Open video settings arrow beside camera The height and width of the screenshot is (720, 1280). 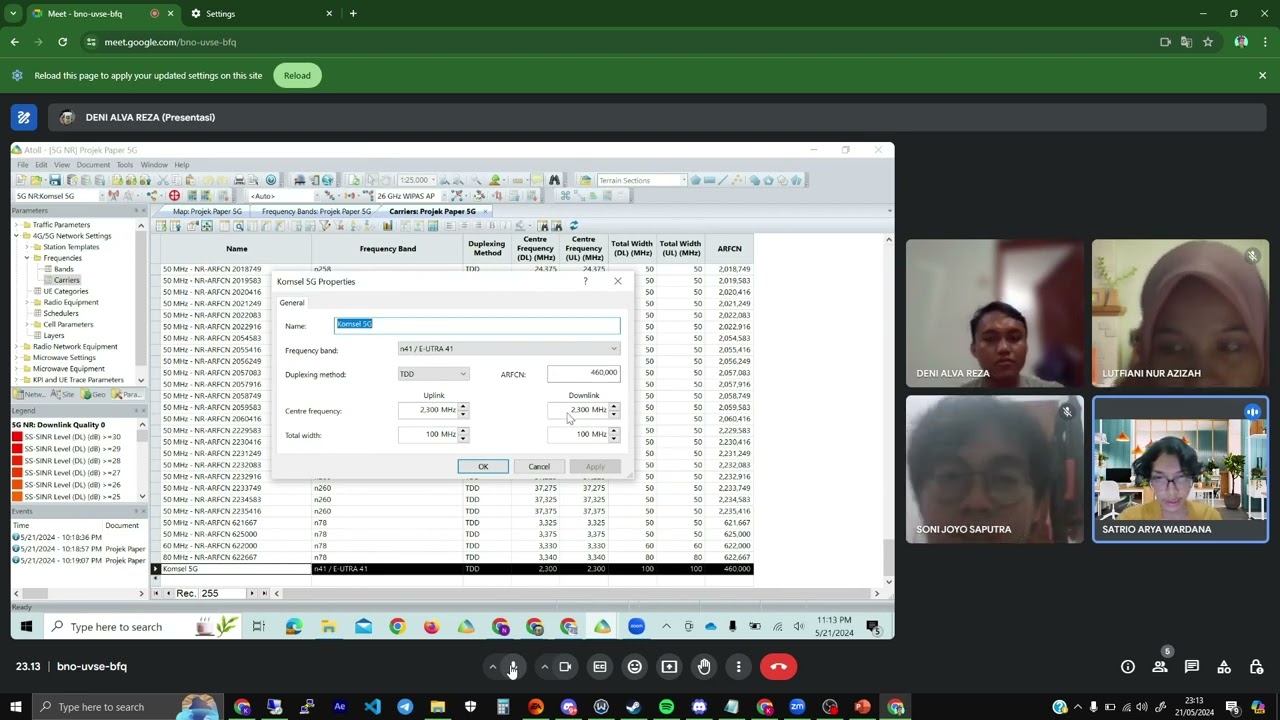[544, 667]
